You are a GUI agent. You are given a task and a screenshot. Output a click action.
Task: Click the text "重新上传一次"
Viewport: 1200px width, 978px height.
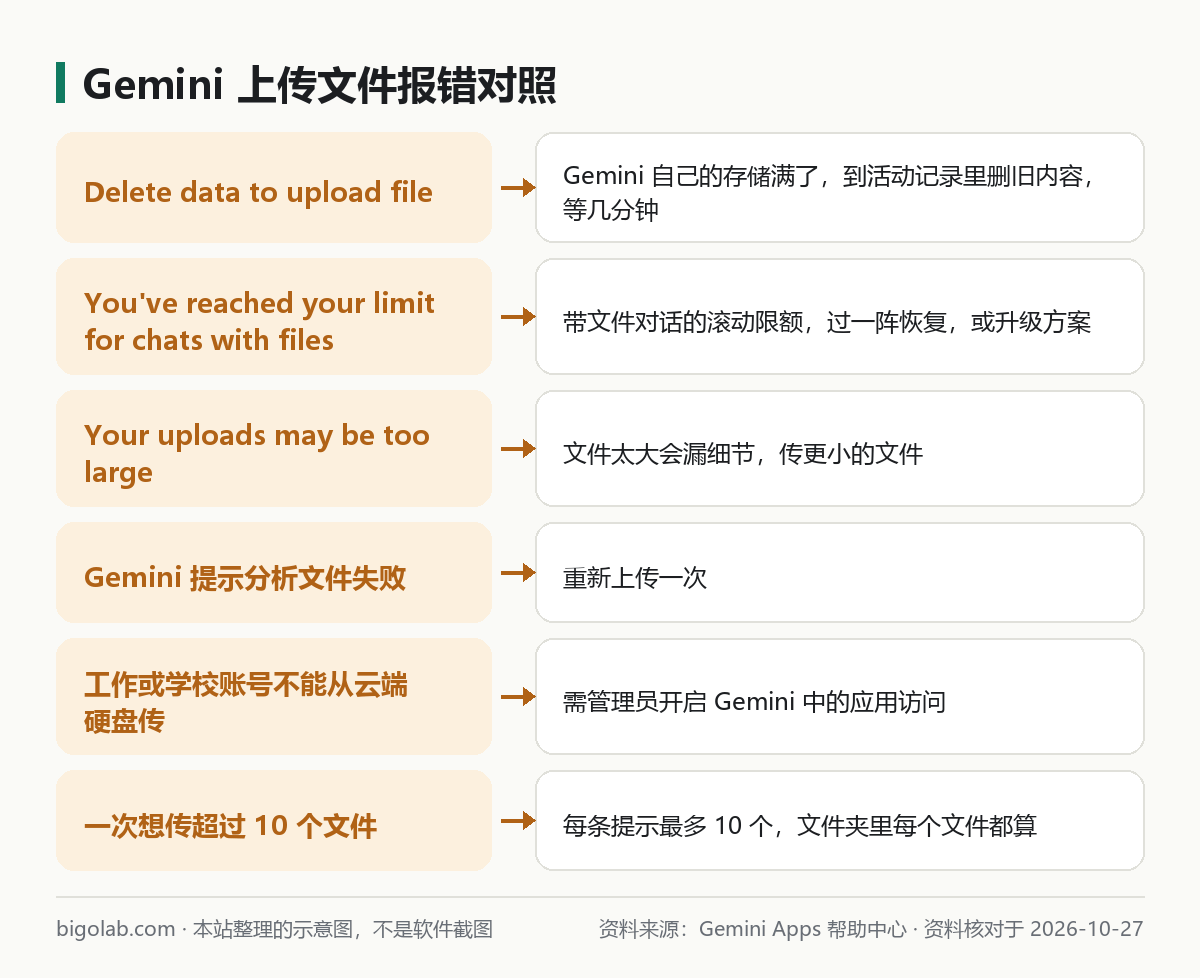635,578
